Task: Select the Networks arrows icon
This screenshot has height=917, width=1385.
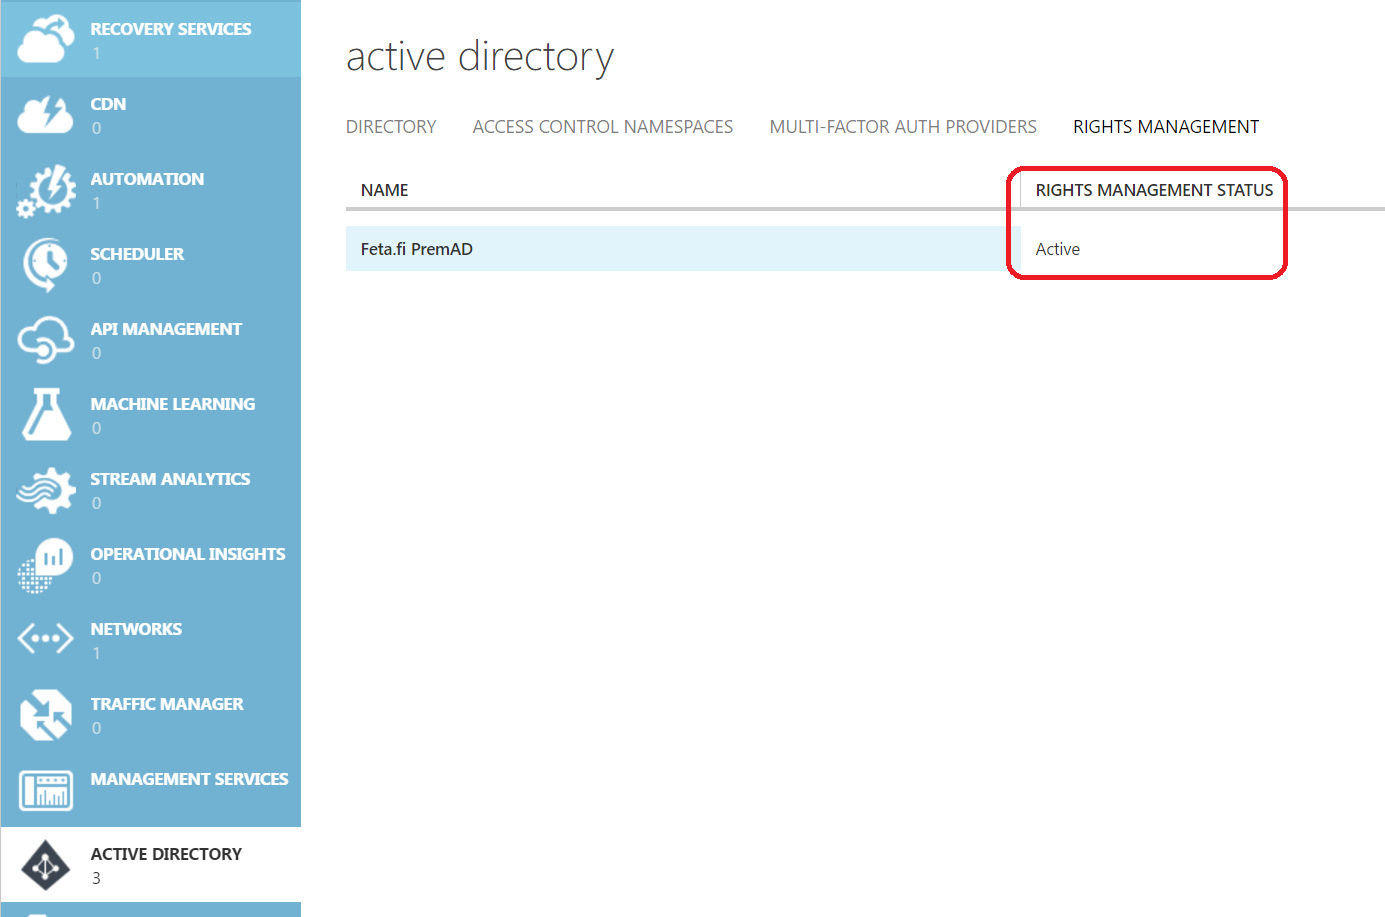Action: point(46,639)
